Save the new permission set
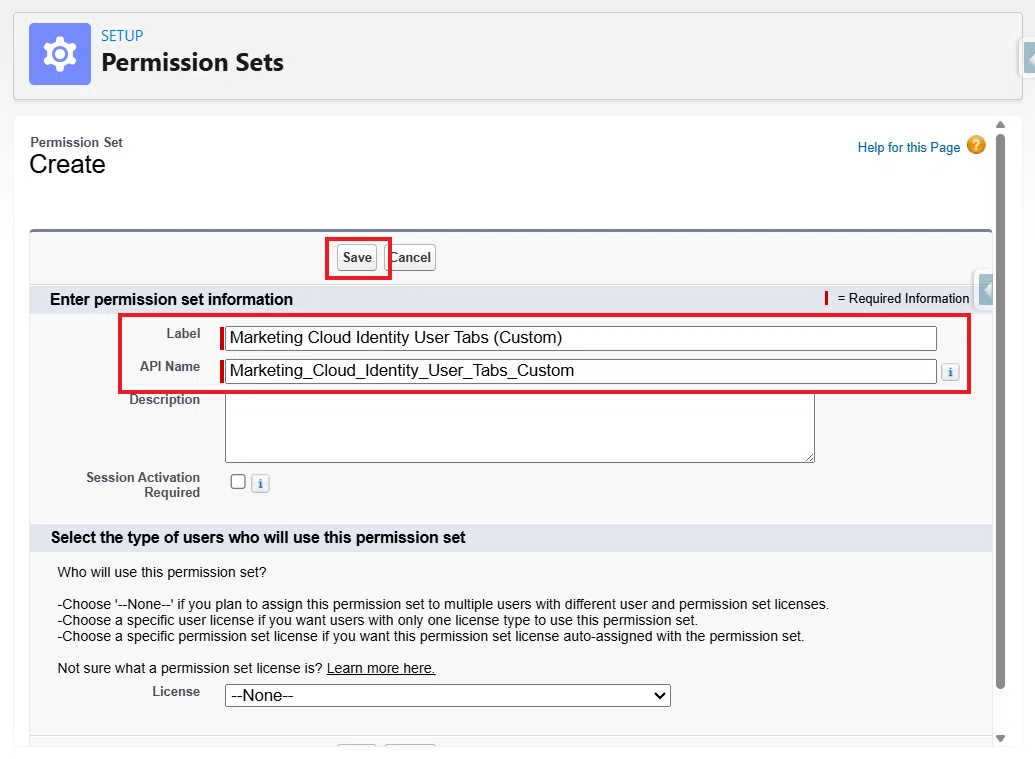The height and width of the screenshot is (759, 1035). [x=357, y=257]
